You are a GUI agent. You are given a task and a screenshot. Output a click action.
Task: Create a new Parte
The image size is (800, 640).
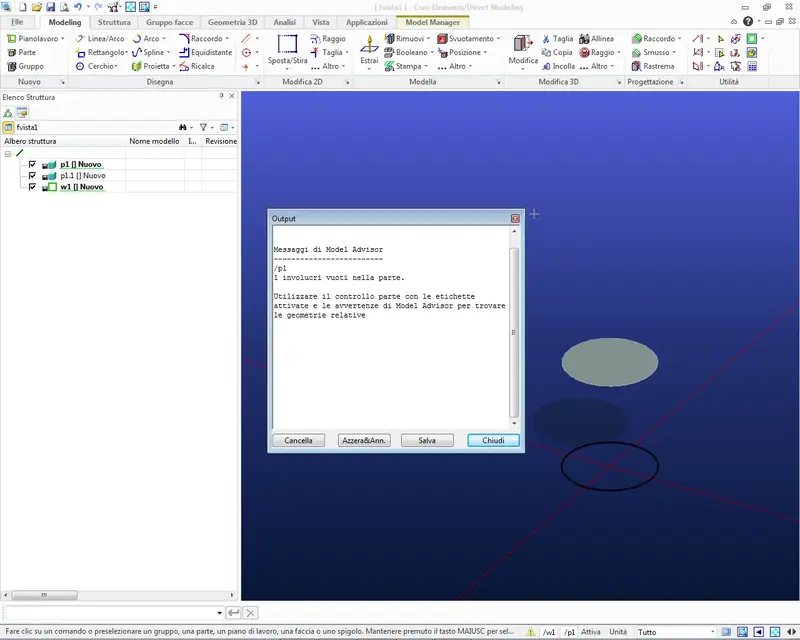(x=21, y=52)
